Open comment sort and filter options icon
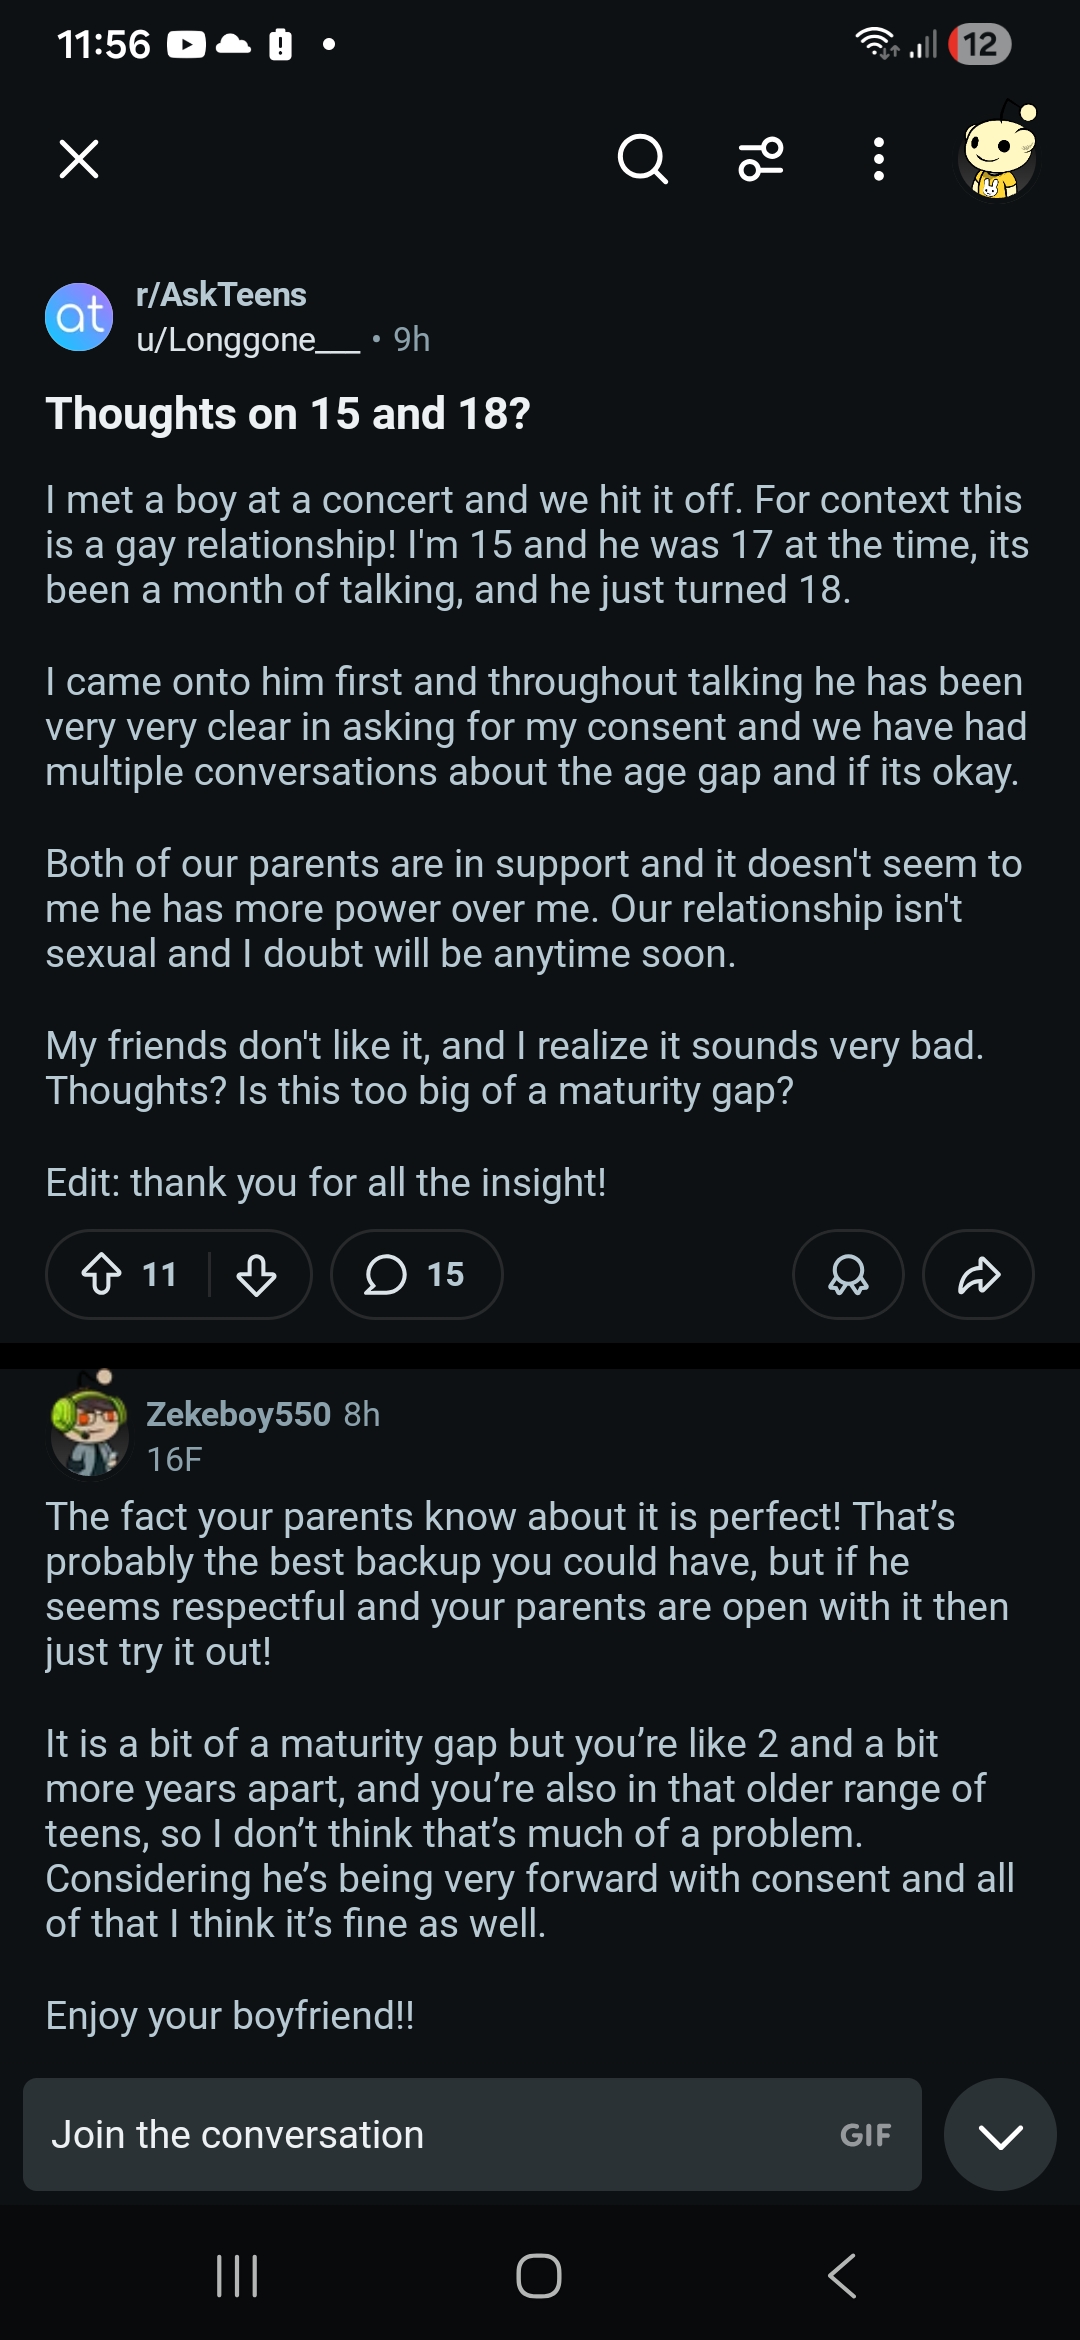The width and height of the screenshot is (1080, 2340). [761, 159]
